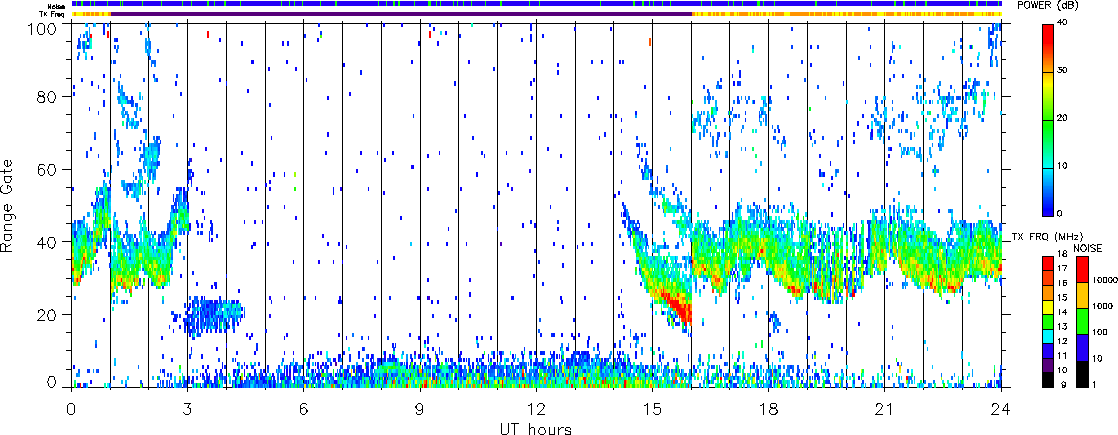The height and width of the screenshot is (435, 1118).
Task: Click x-axis tick label 6
Action: tap(304, 409)
